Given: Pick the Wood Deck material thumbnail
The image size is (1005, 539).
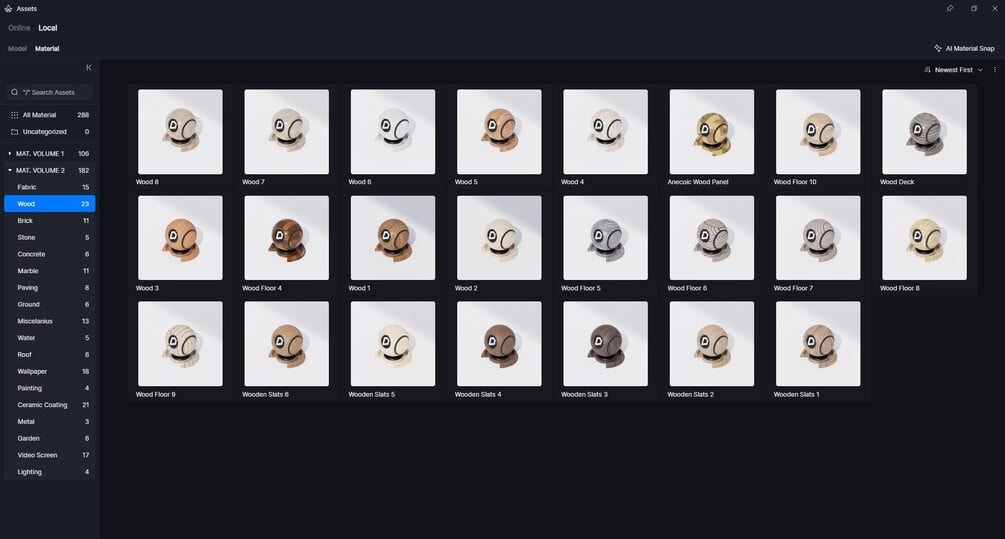Looking at the screenshot, I should tap(924, 131).
